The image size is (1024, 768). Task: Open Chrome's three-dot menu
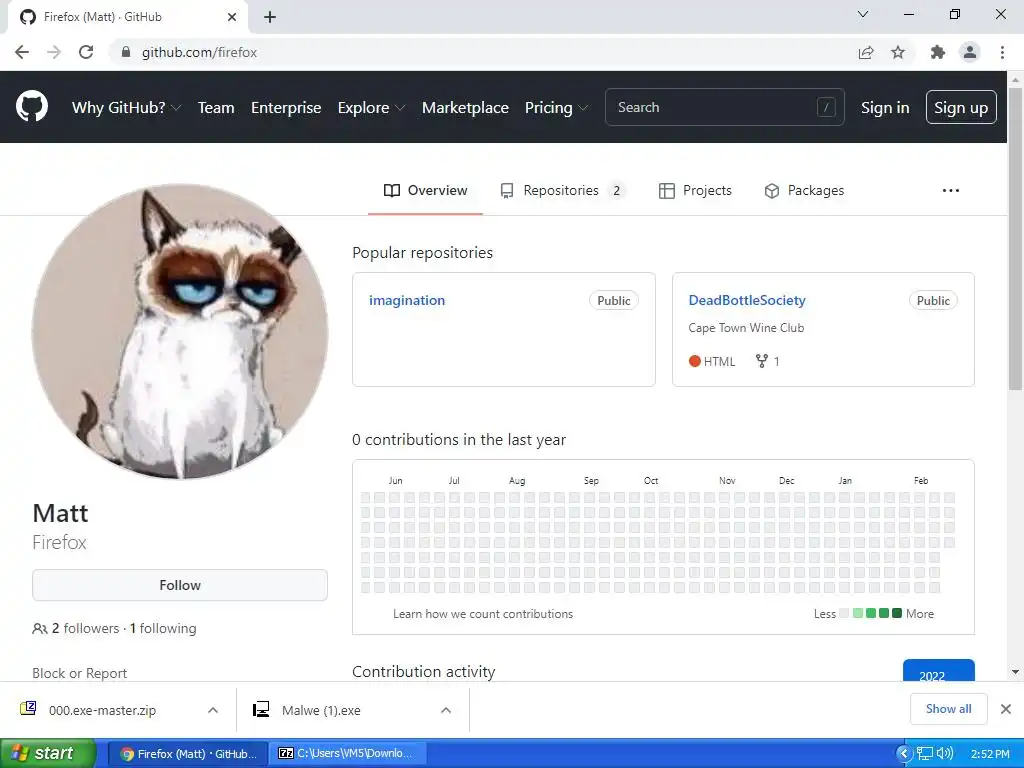click(1002, 52)
